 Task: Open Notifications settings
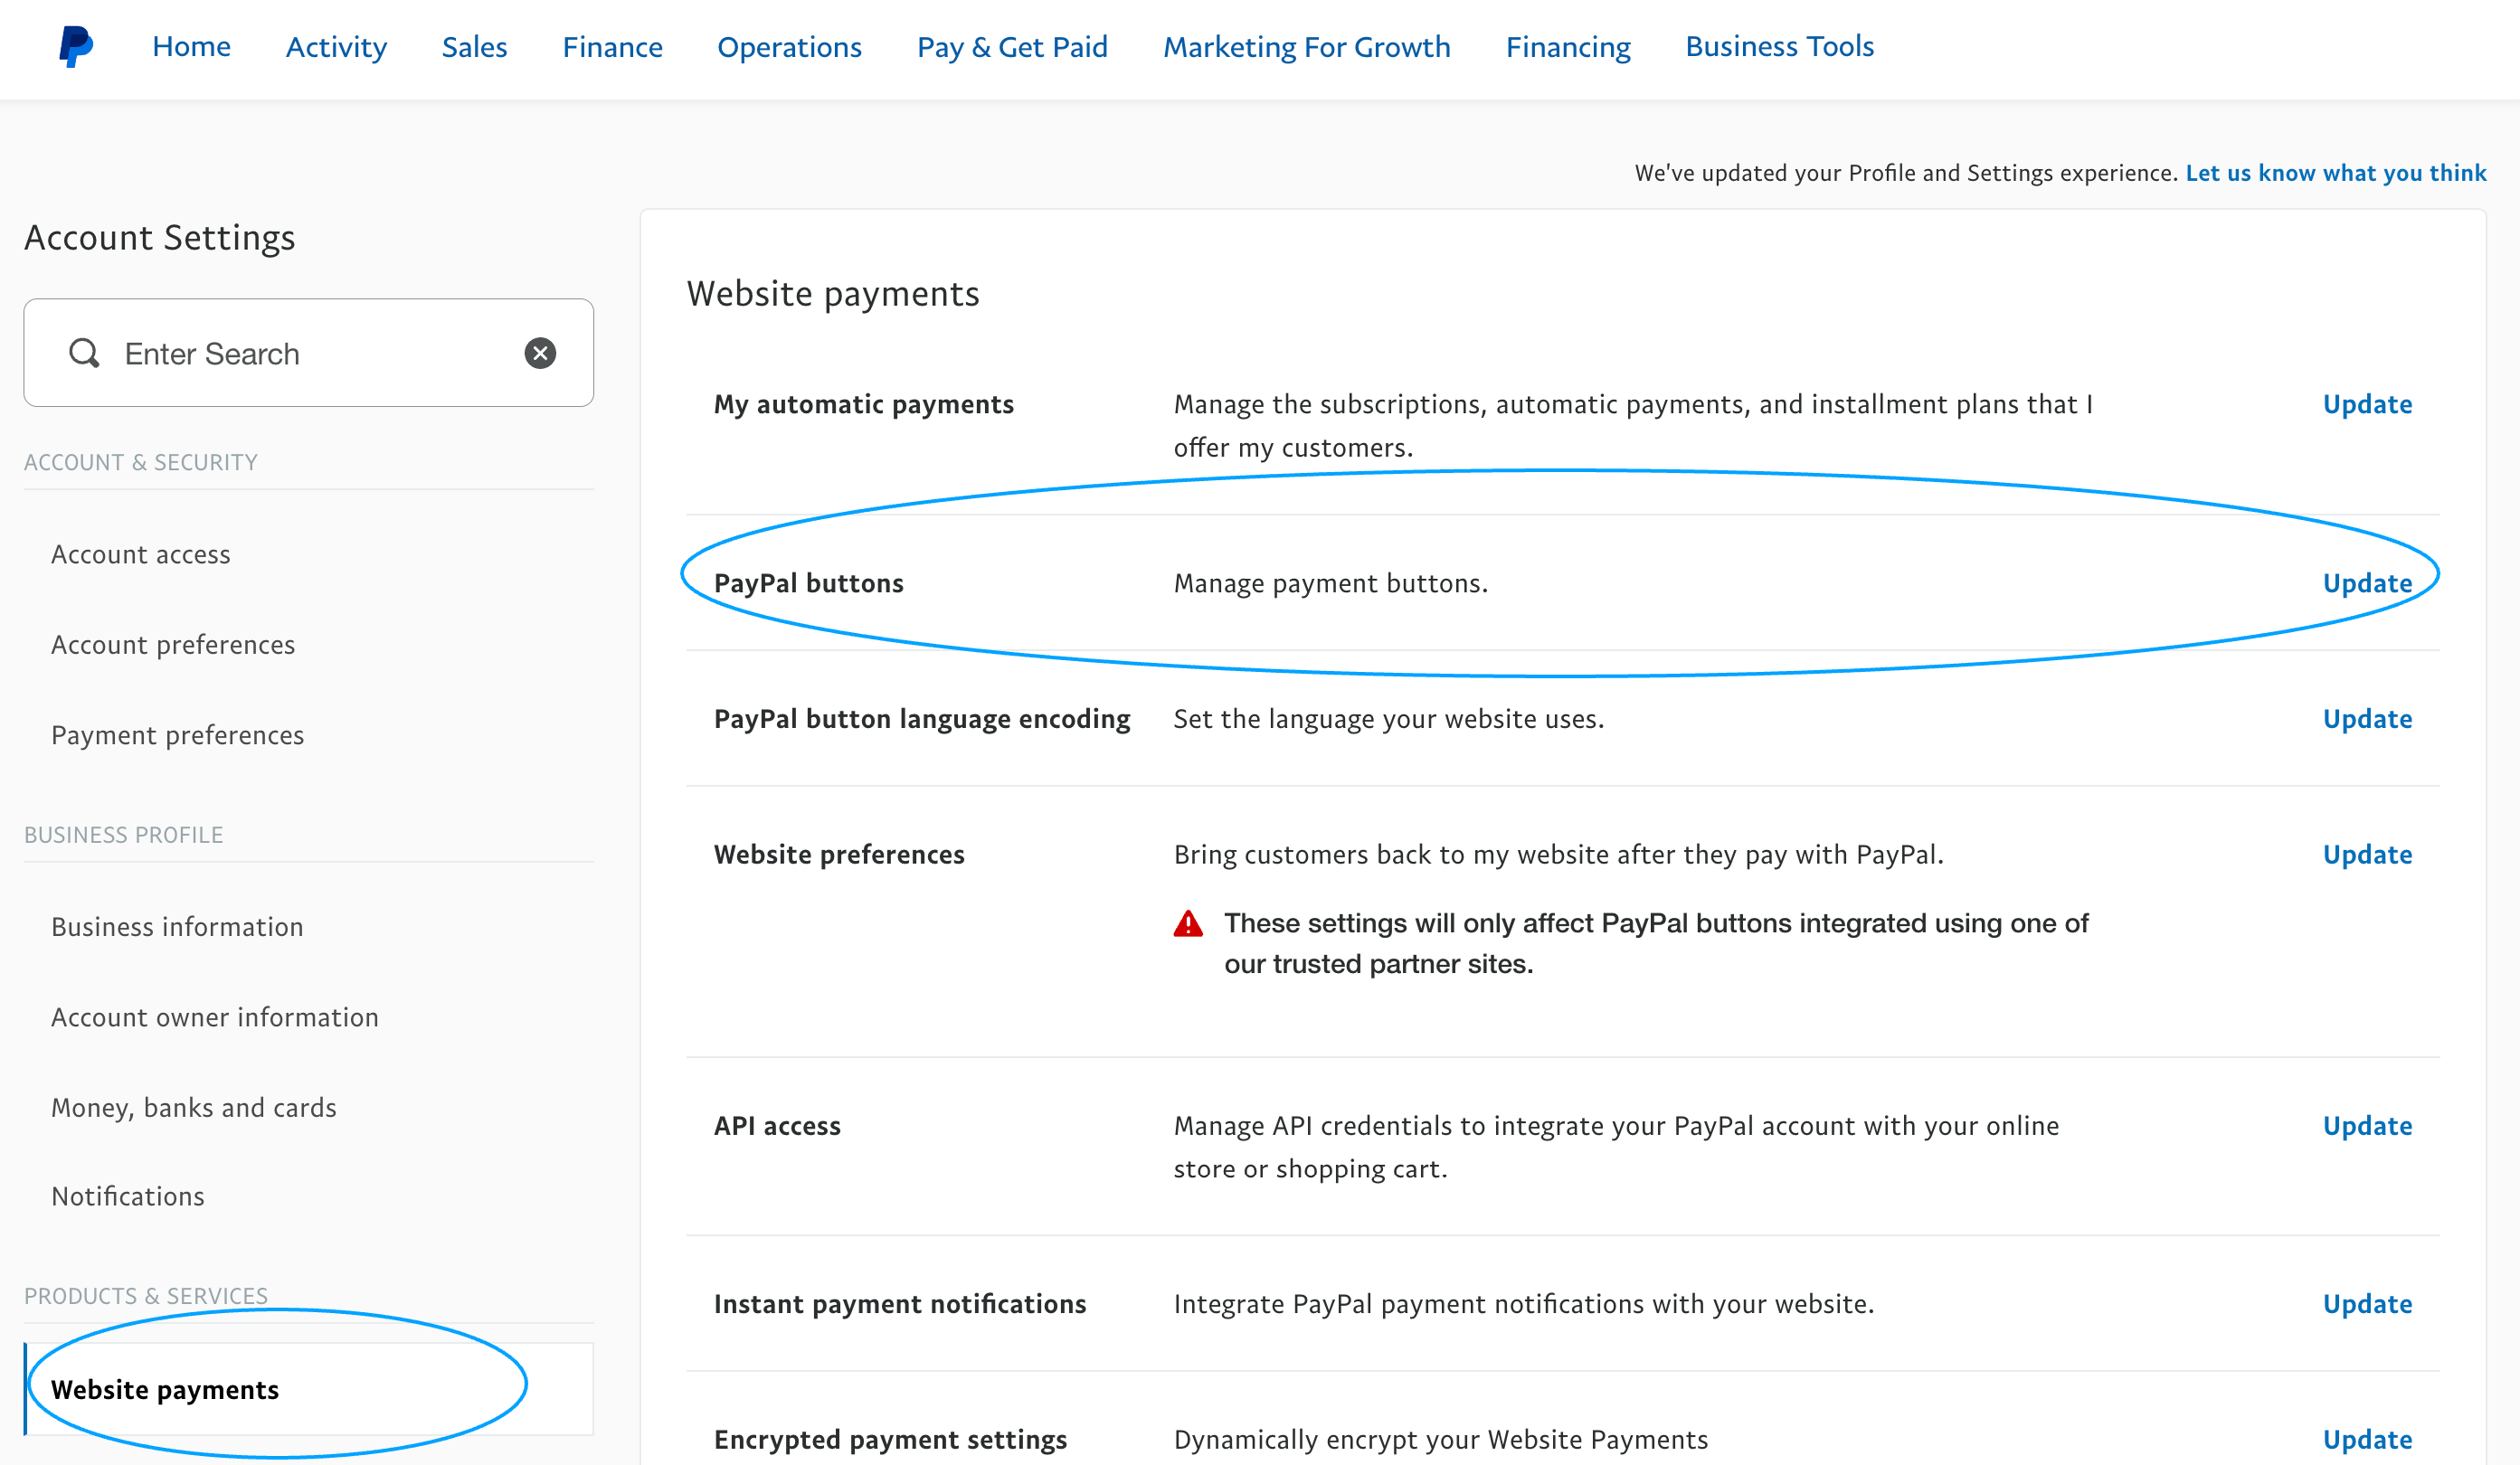128,1196
